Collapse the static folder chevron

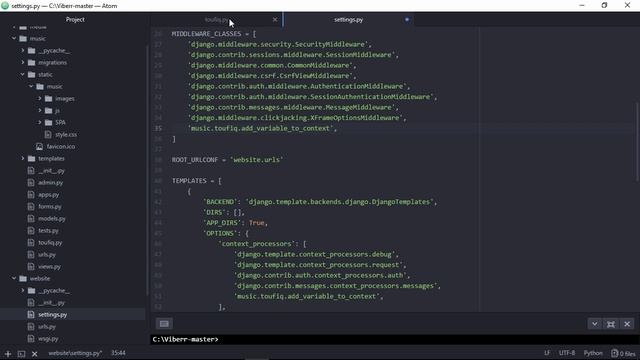click(x=23, y=74)
